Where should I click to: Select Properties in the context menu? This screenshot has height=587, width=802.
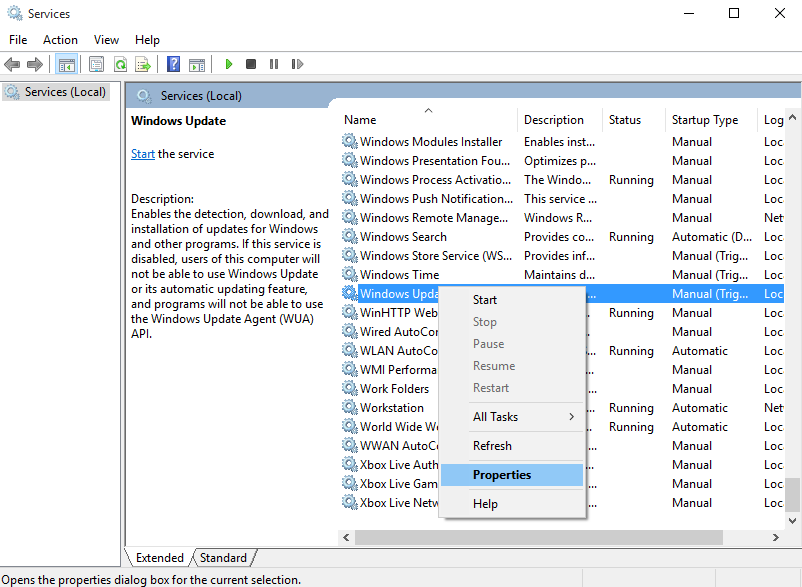point(512,475)
